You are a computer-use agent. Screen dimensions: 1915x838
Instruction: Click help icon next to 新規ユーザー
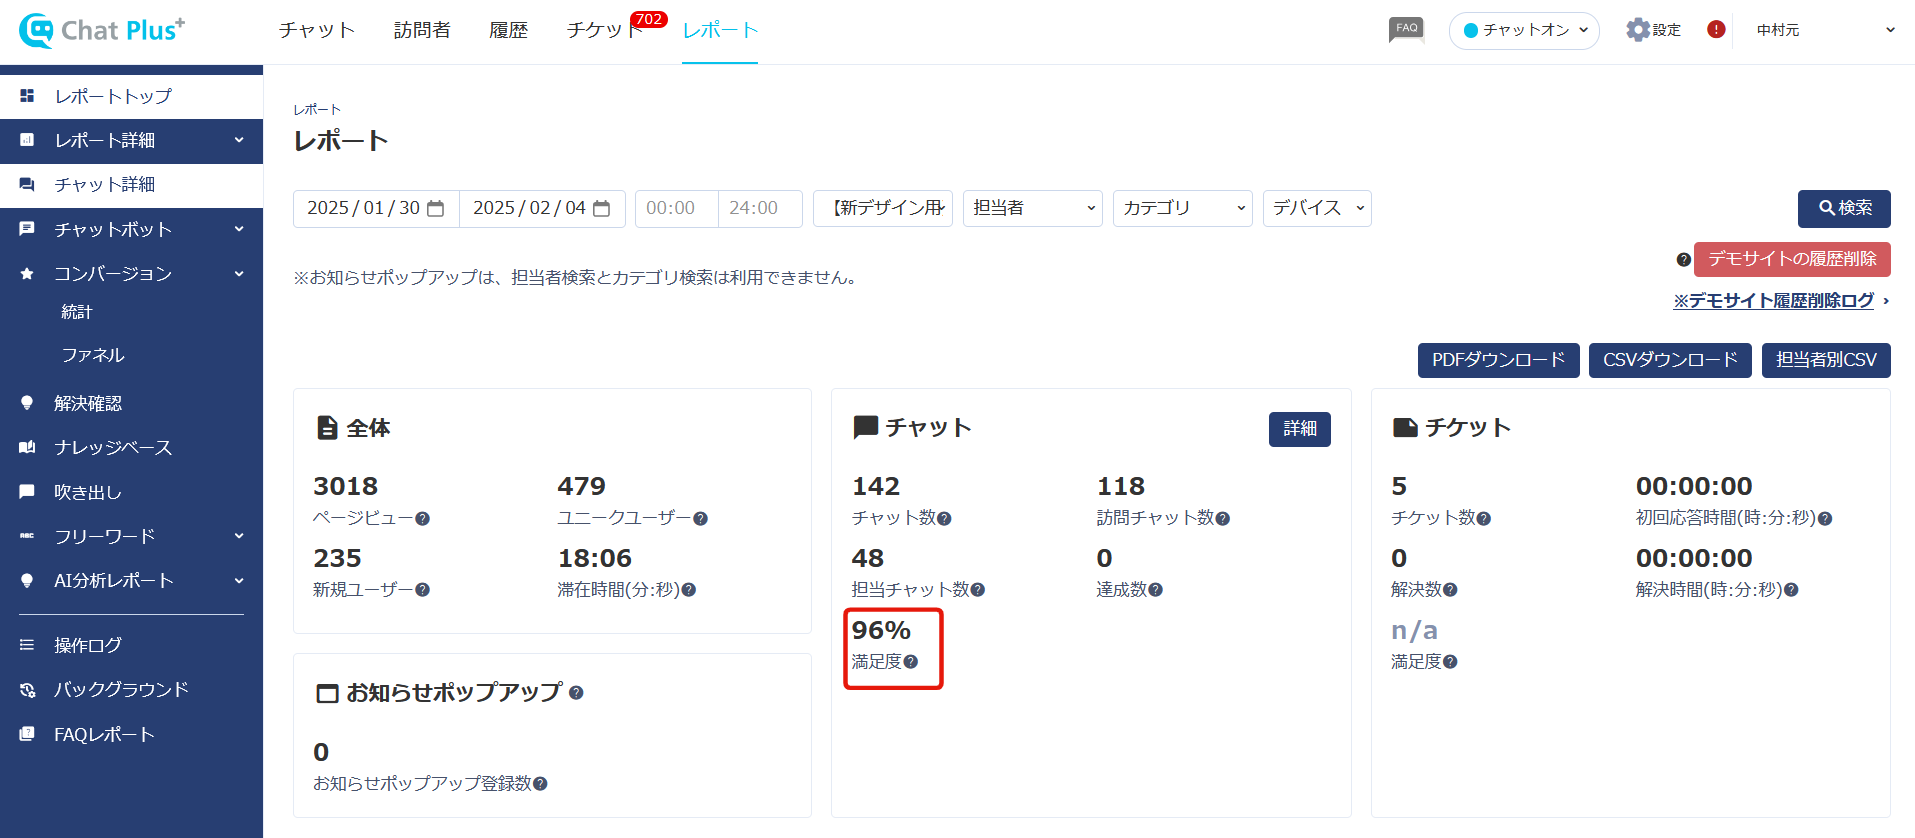point(422,590)
